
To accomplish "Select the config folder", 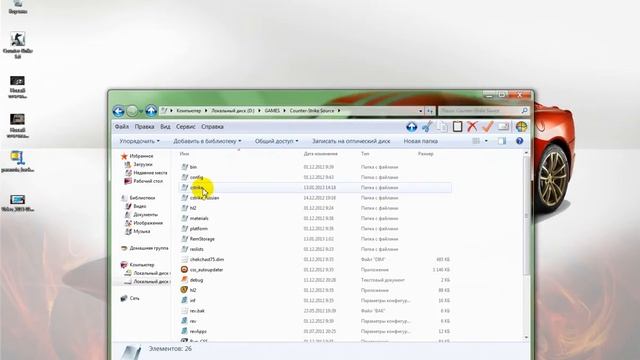I will [196, 177].
